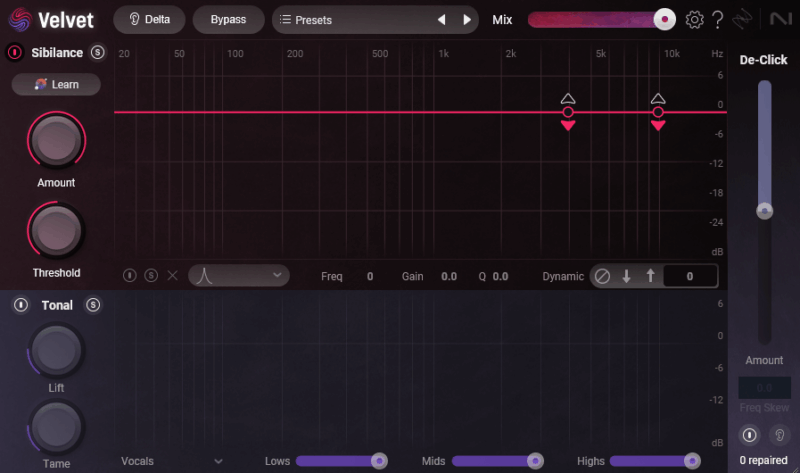Disable Dynamic mode with the slash-circle icon
The width and height of the screenshot is (800, 473).
pos(602,276)
